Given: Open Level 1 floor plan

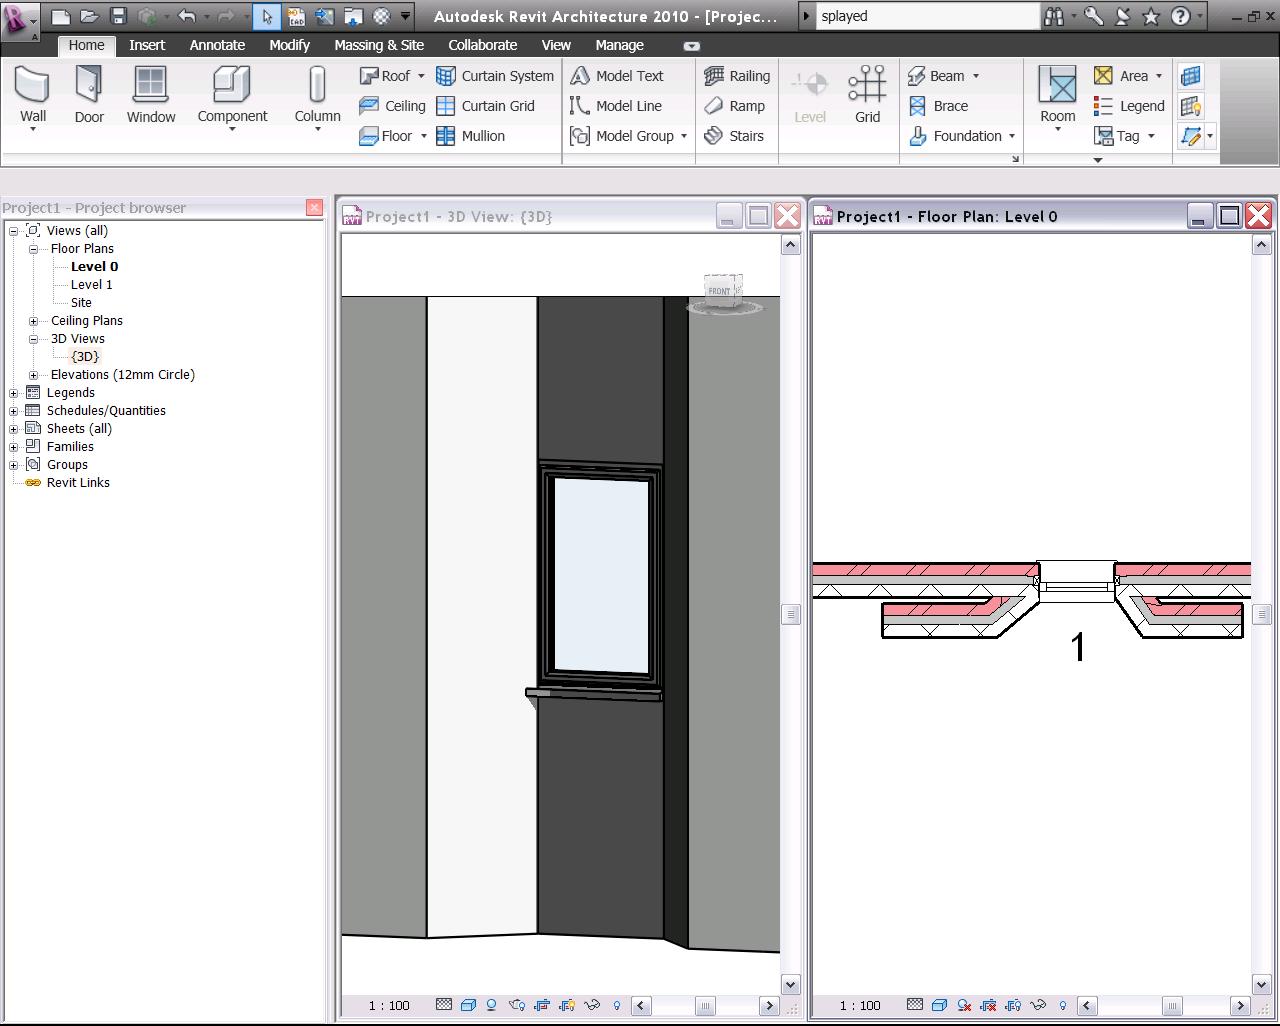Looking at the screenshot, I should (x=91, y=285).
